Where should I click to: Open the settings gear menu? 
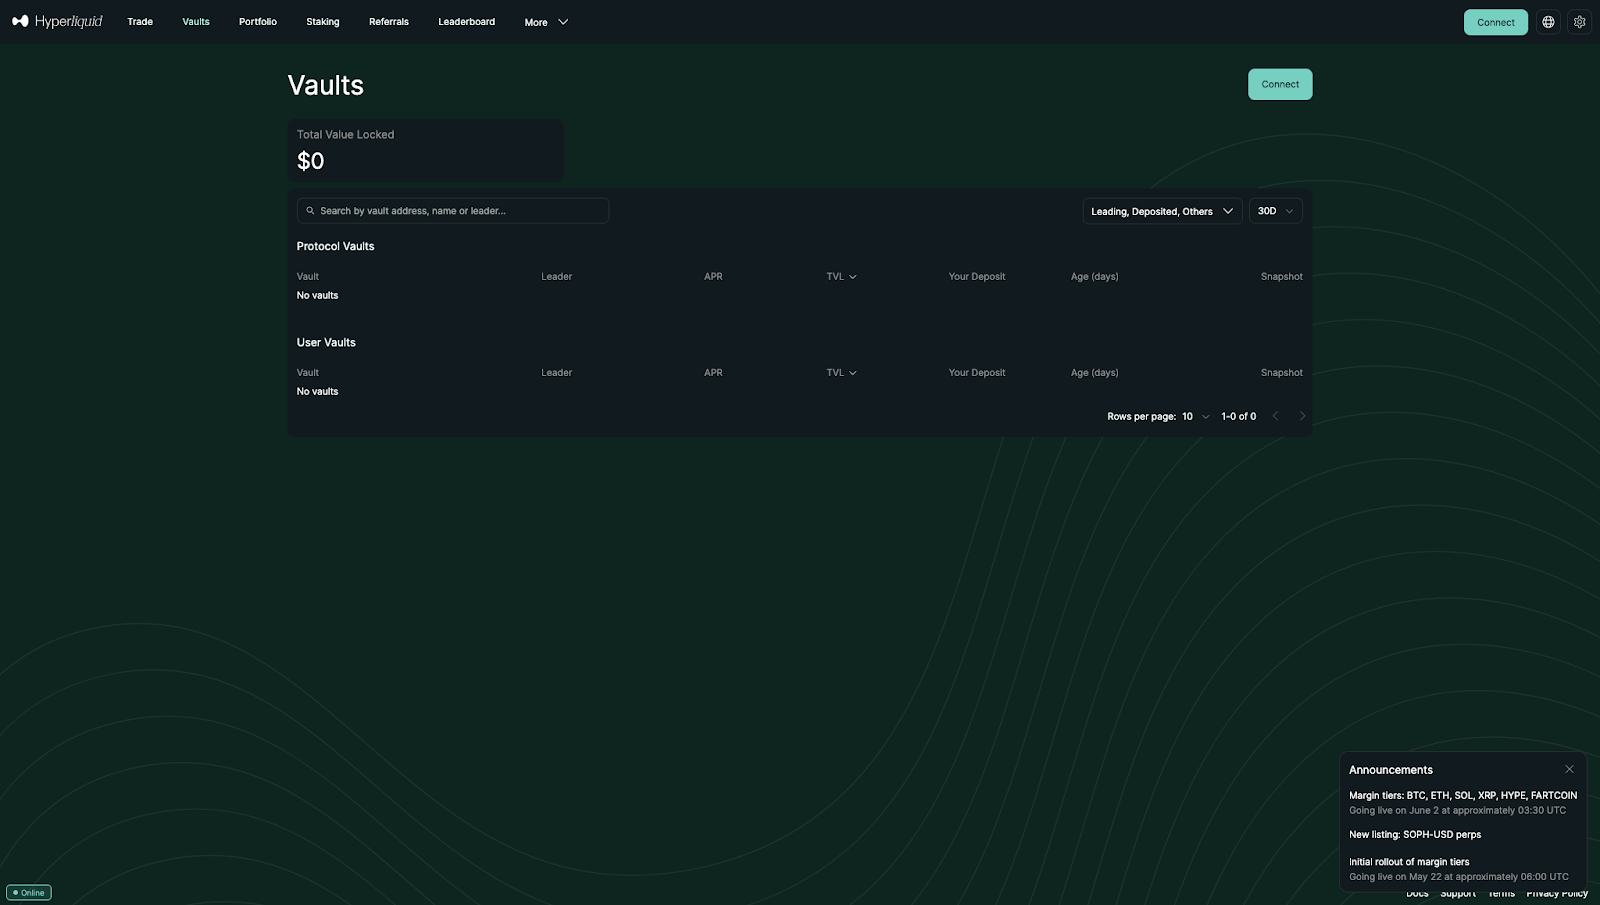pyautogui.click(x=1579, y=21)
